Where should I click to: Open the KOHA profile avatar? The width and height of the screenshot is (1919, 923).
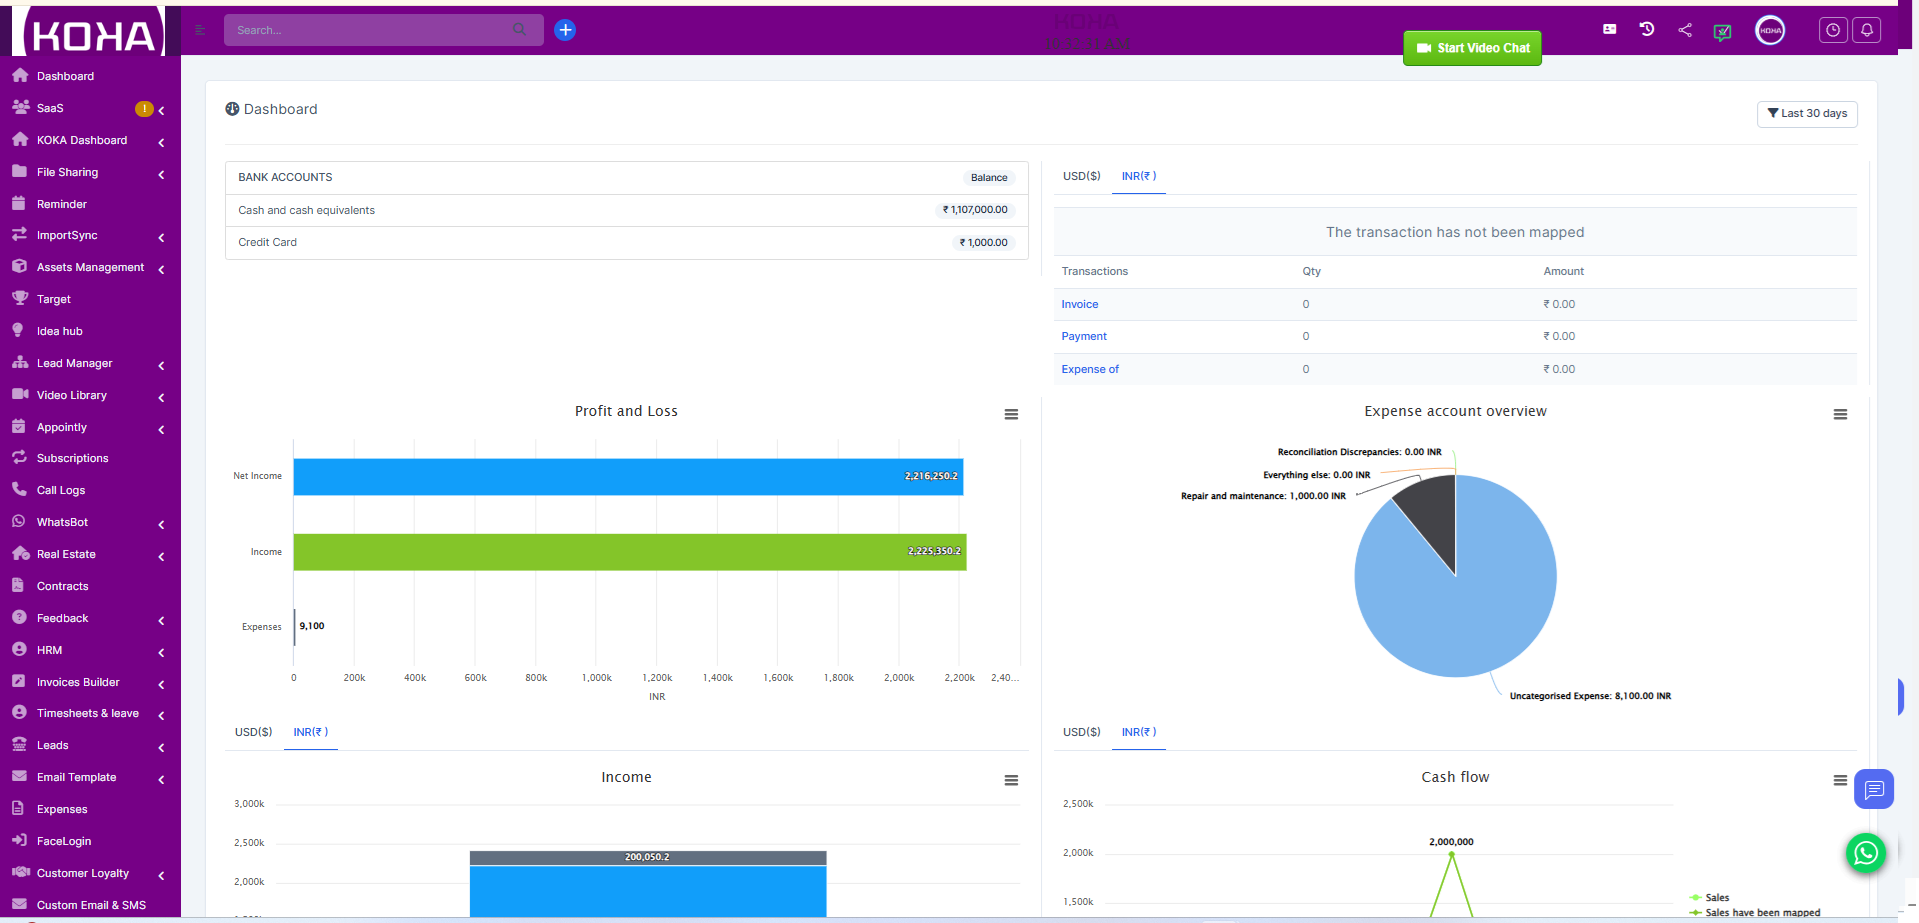click(1770, 30)
